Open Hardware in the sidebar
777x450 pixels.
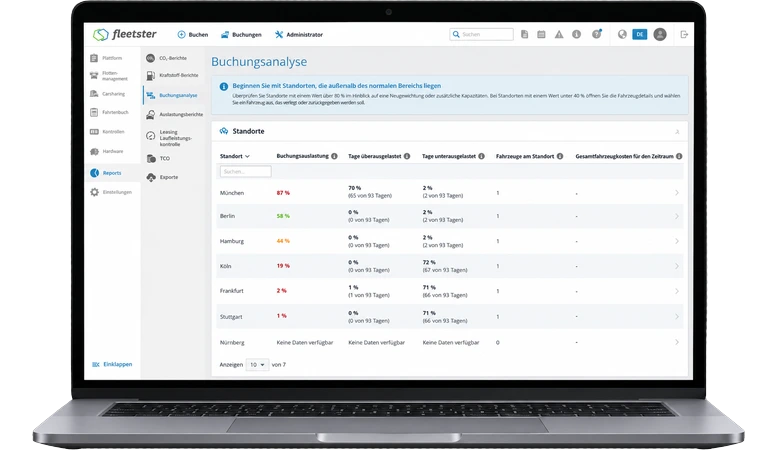pyautogui.click(x=107, y=151)
